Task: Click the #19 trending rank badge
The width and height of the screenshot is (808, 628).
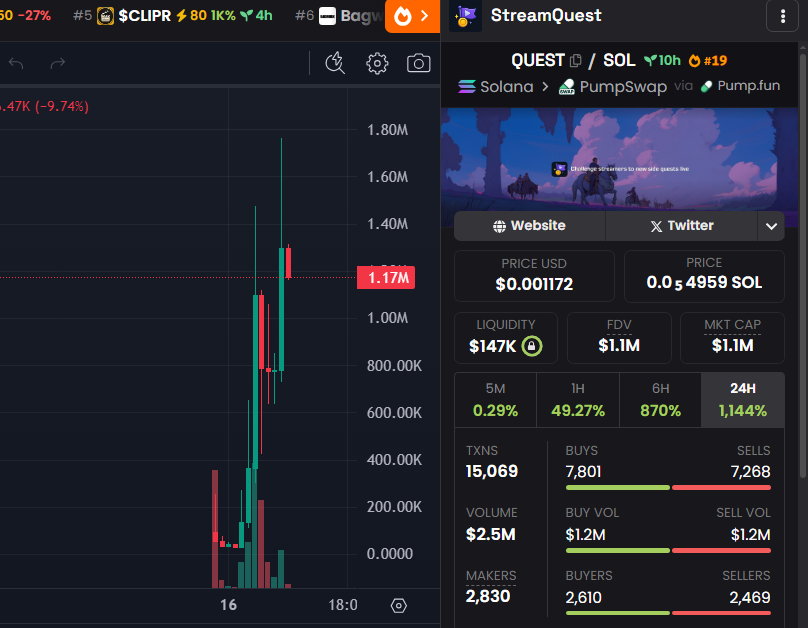Action: (708, 61)
